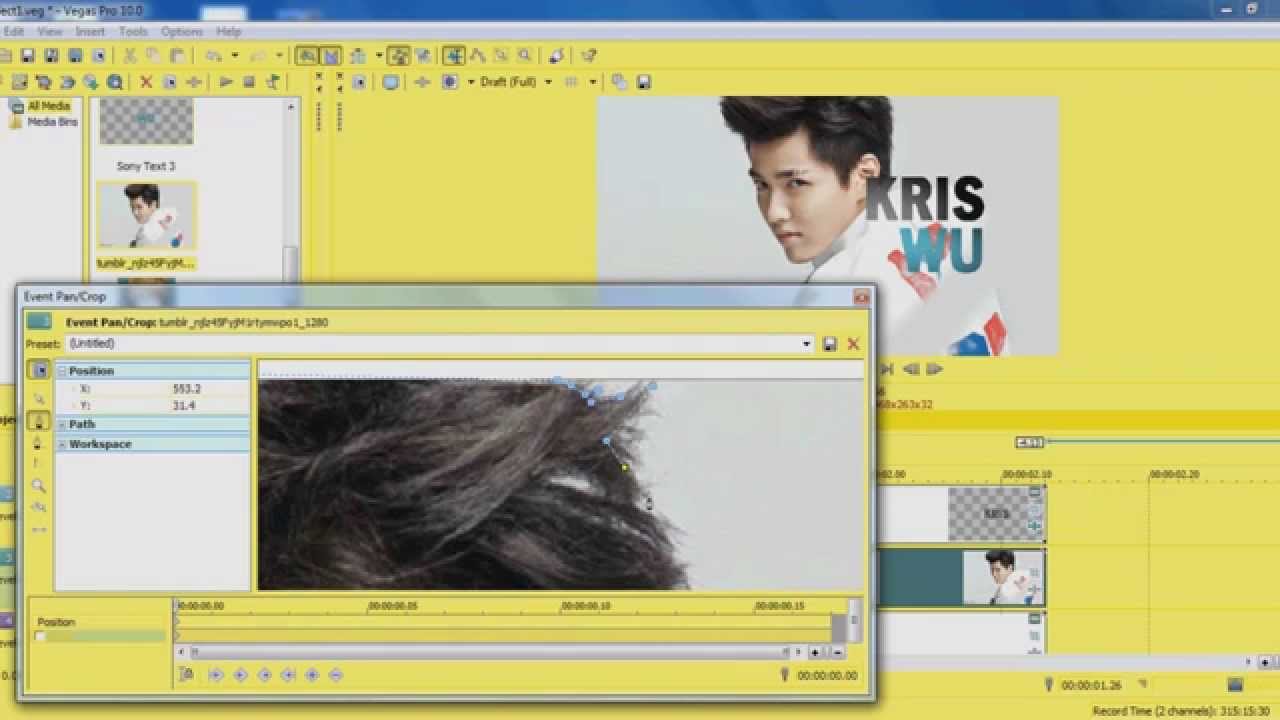Open the Tools menu
Viewport: 1280px width, 720px height.
133,31
